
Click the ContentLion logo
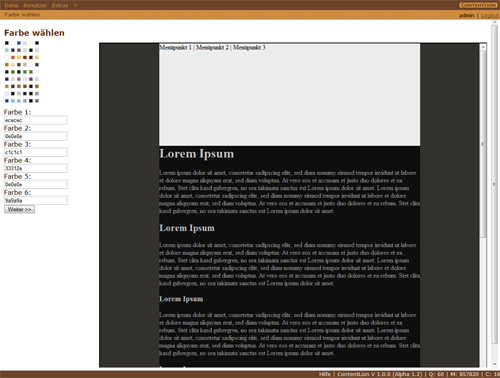[478, 5]
